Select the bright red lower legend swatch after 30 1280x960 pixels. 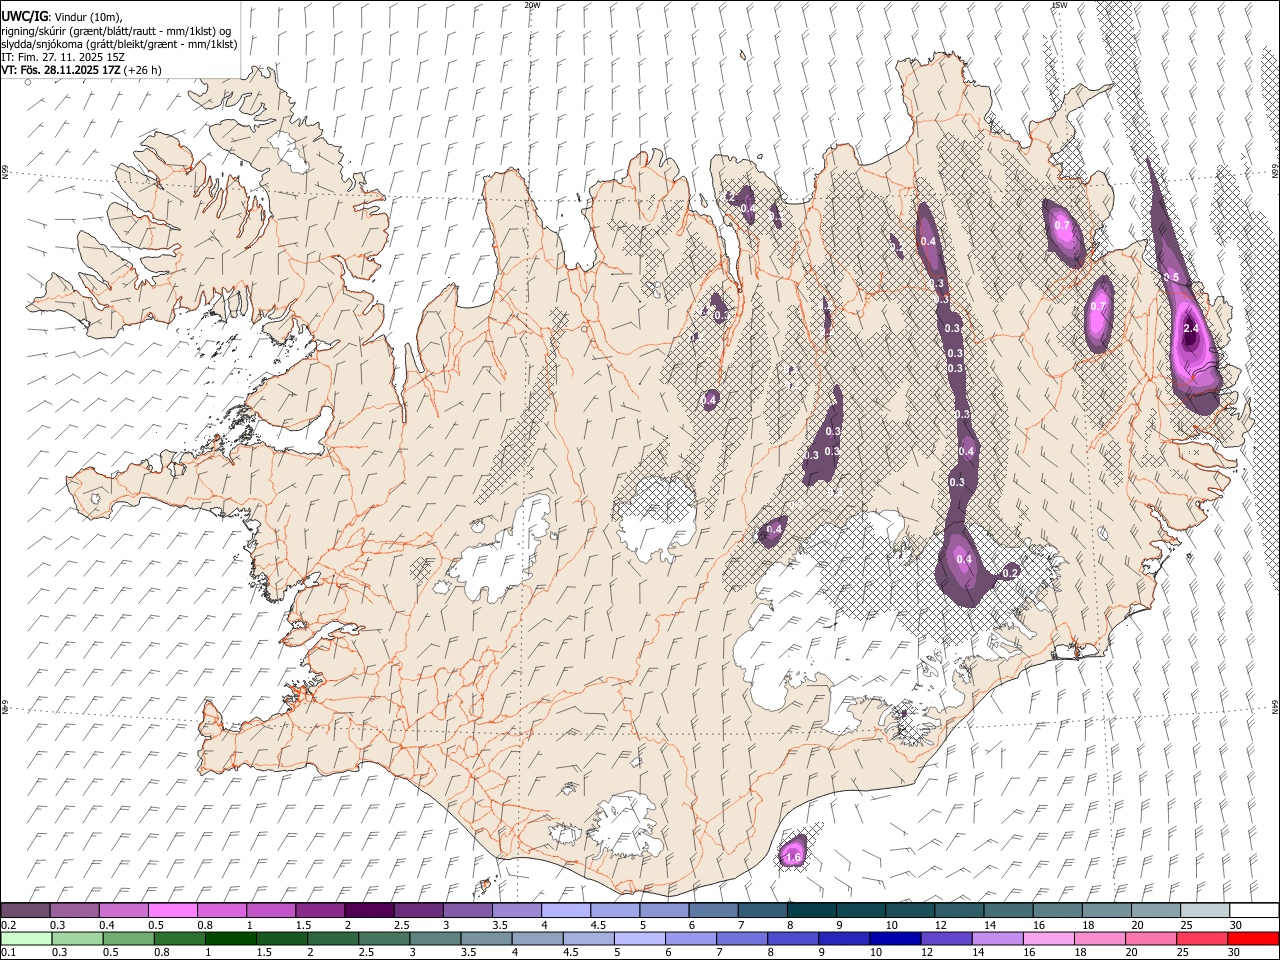(x=1253, y=938)
